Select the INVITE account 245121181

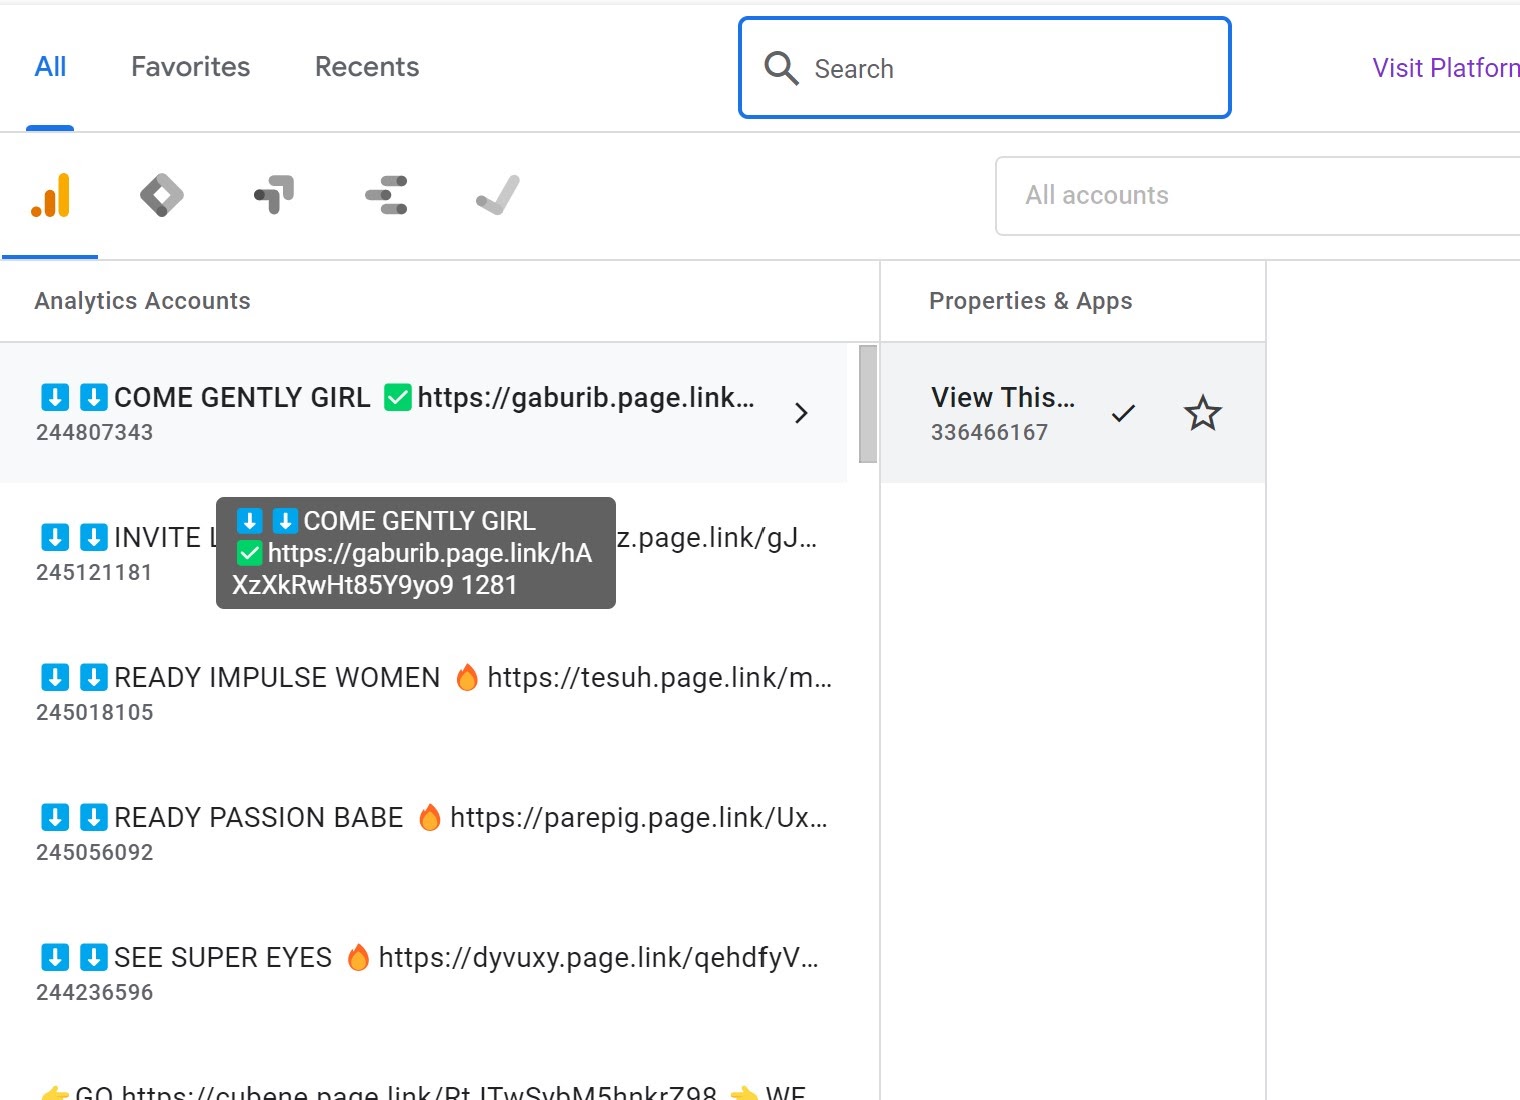pyautogui.click(x=423, y=553)
